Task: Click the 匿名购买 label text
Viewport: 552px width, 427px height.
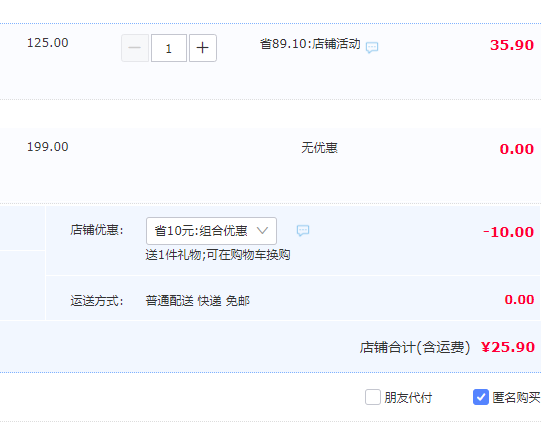Action: coord(516,397)
